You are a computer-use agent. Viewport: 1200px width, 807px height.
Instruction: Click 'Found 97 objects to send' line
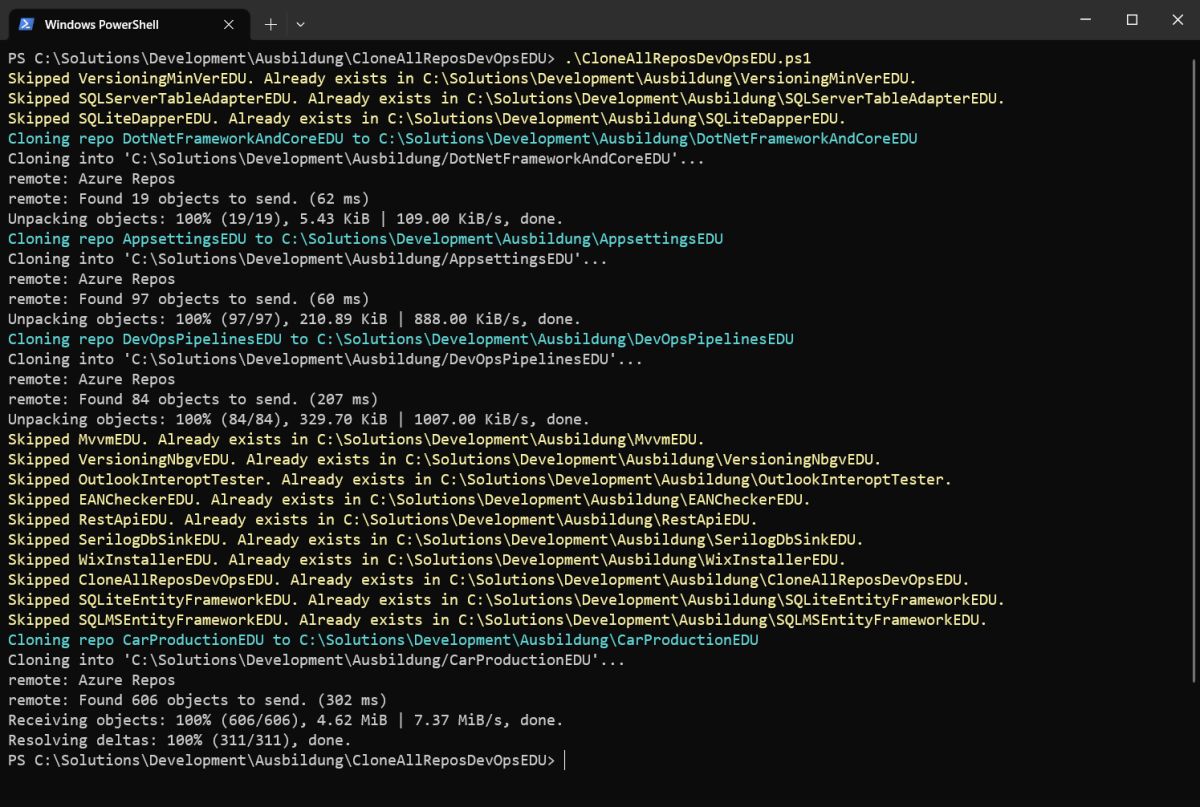[188, 298]
